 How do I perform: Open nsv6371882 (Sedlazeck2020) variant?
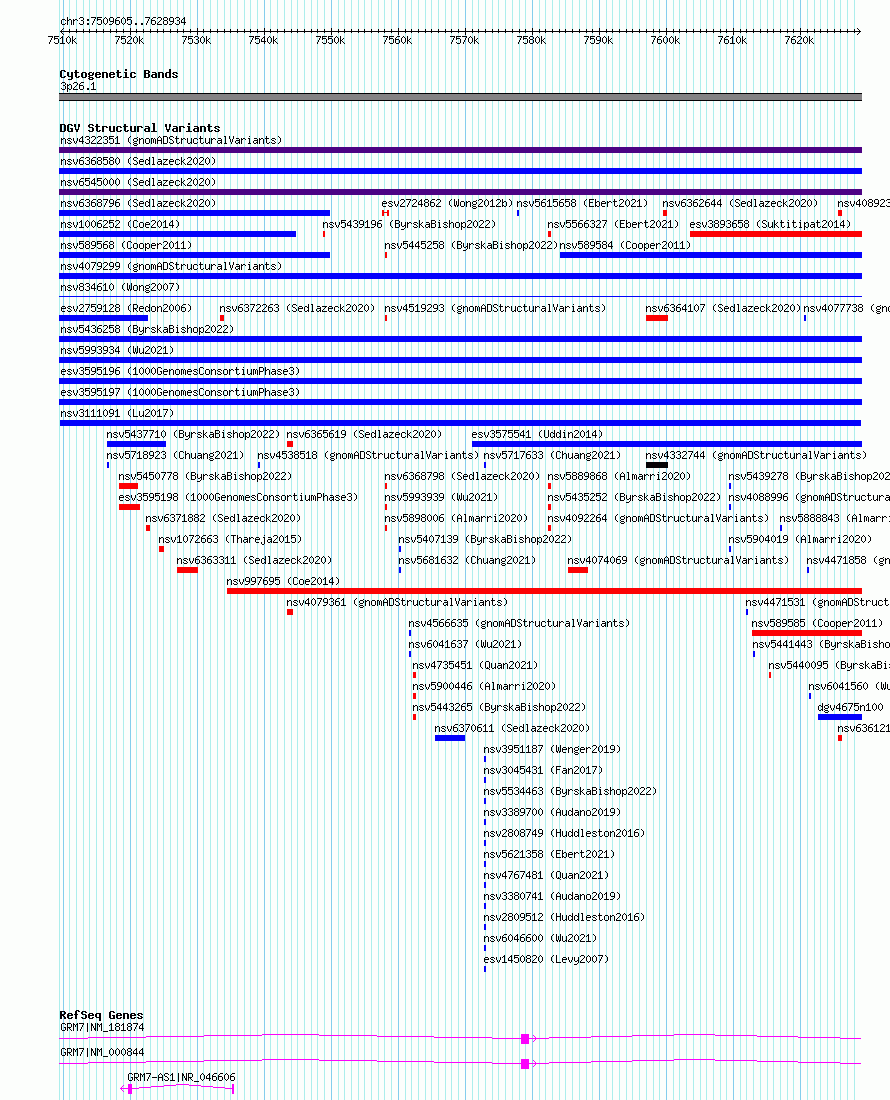223,519
